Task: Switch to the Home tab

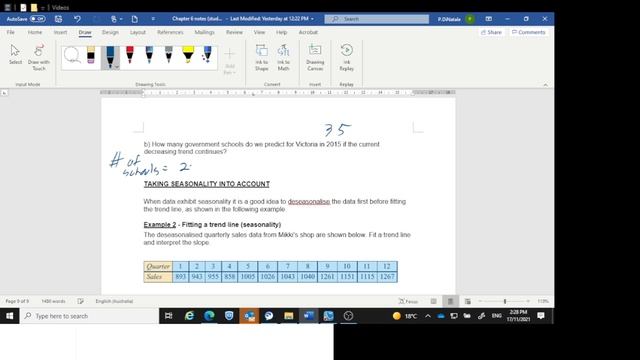Action: click(35, 32)
